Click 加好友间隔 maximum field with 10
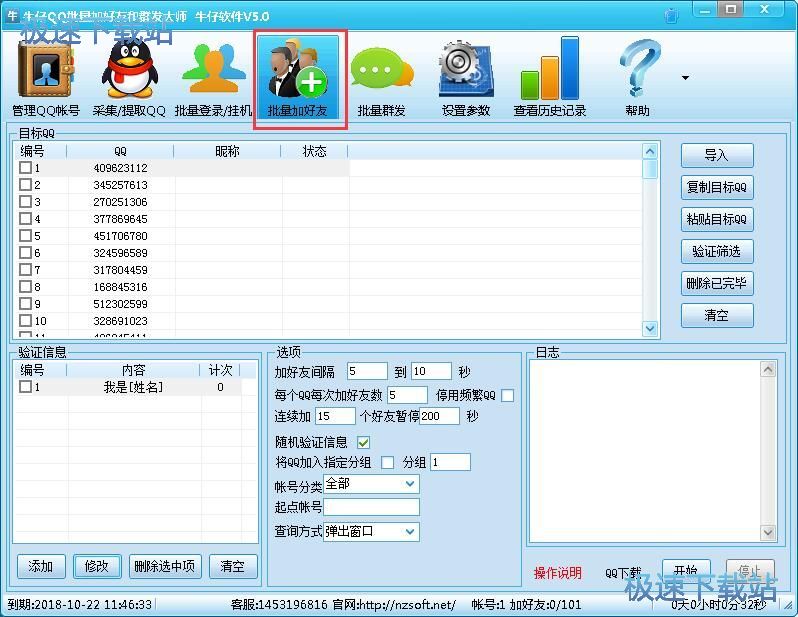The width and height of the screenshot is (798, 617). 432,371
